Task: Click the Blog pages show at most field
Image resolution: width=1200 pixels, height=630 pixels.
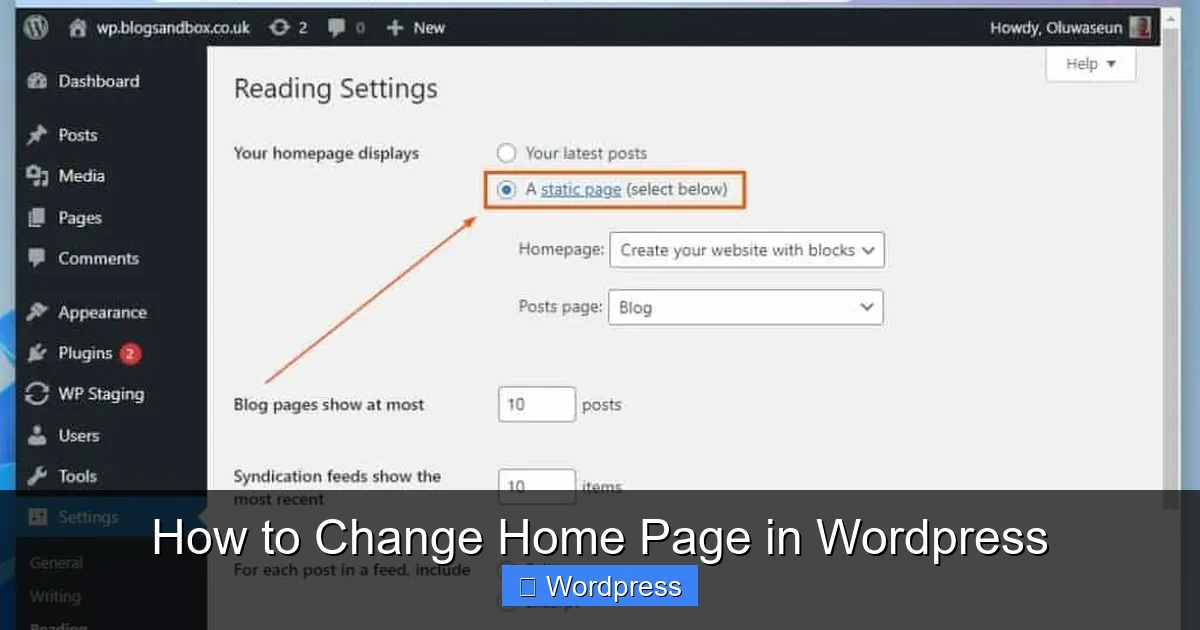Action: [536, 404]
